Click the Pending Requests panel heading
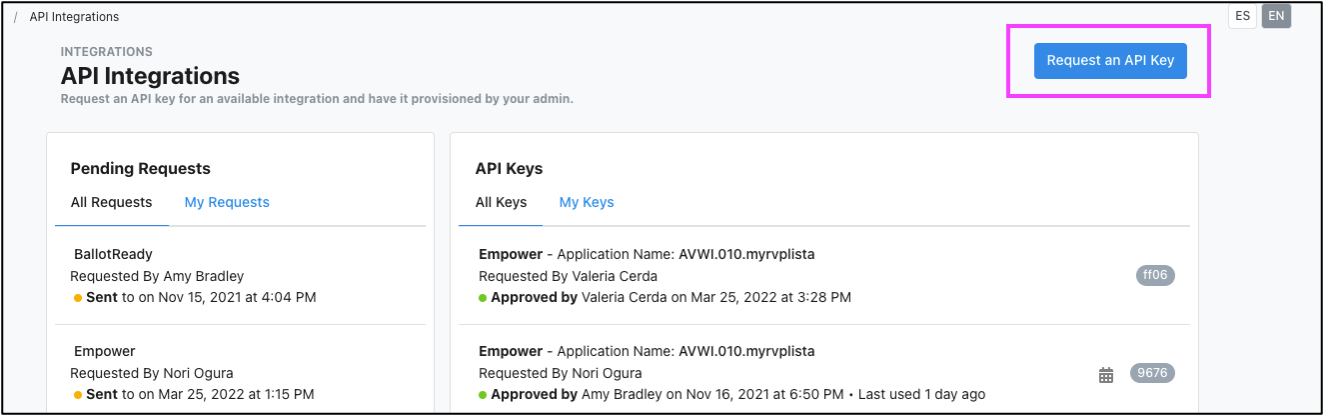 [140, 169]
